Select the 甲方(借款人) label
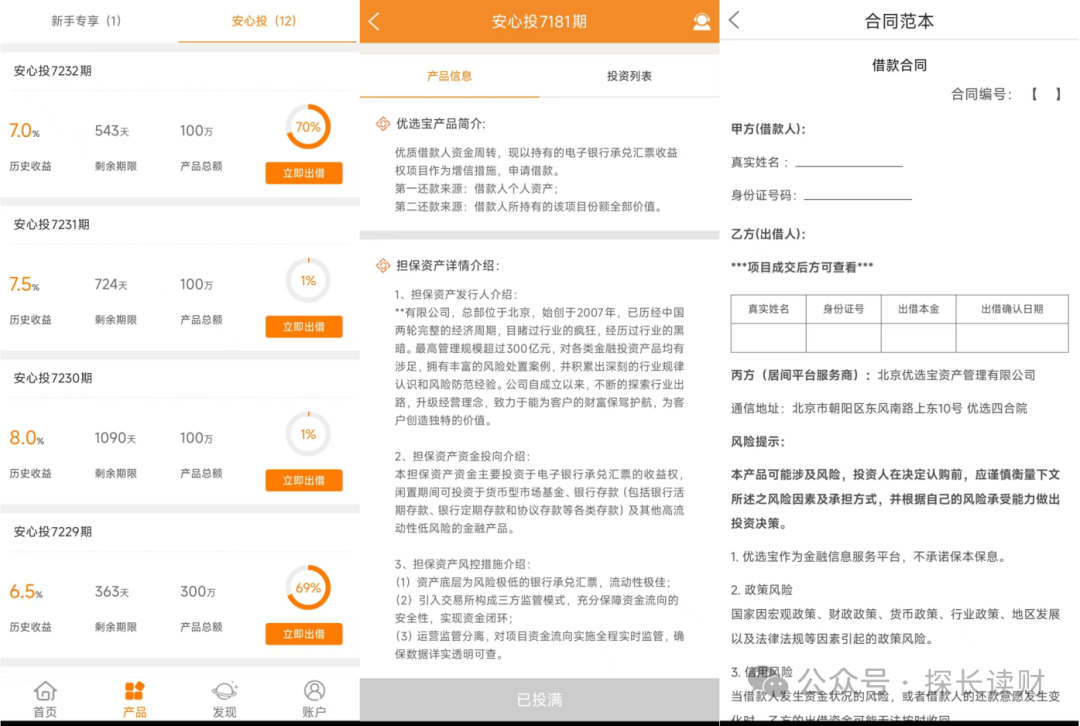Image resolution: width=1080 pixels, height=726 pixels. pyautogui.click(x=768, y=129)
